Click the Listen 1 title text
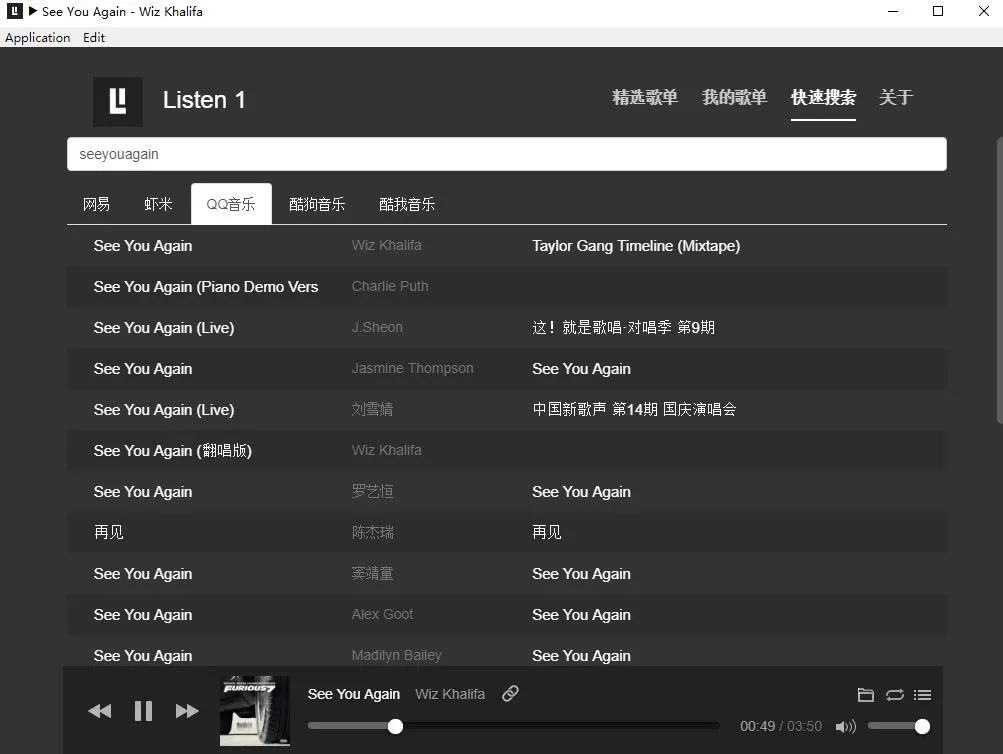Image resolution: width=1003 pixels, height=754 pixels. pyautogui.click(x=204, y=100)
